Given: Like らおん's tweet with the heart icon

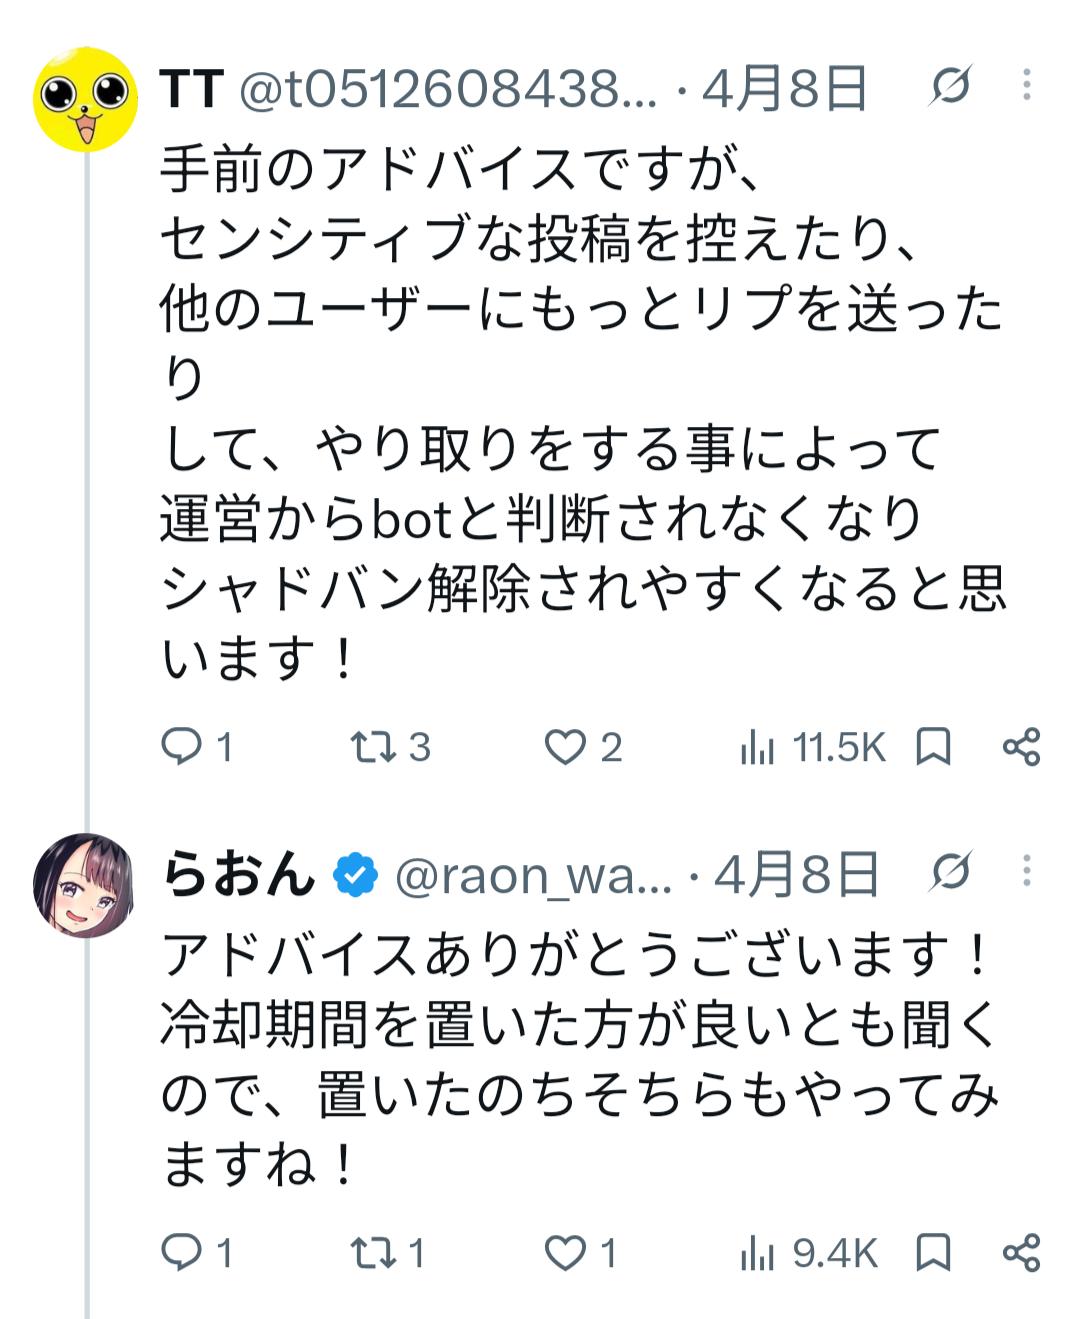Looking at the screenshot, I should (x=565, y=1253).
